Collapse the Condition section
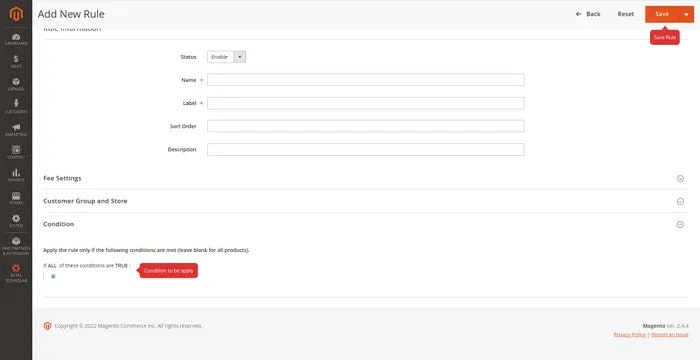The height and width of the screenshot is (360, 700). coord(365,224)
